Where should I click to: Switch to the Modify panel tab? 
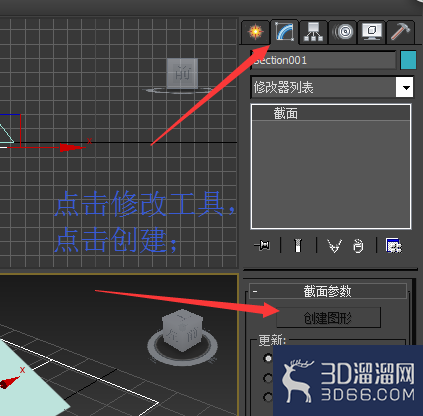(284, 32)
